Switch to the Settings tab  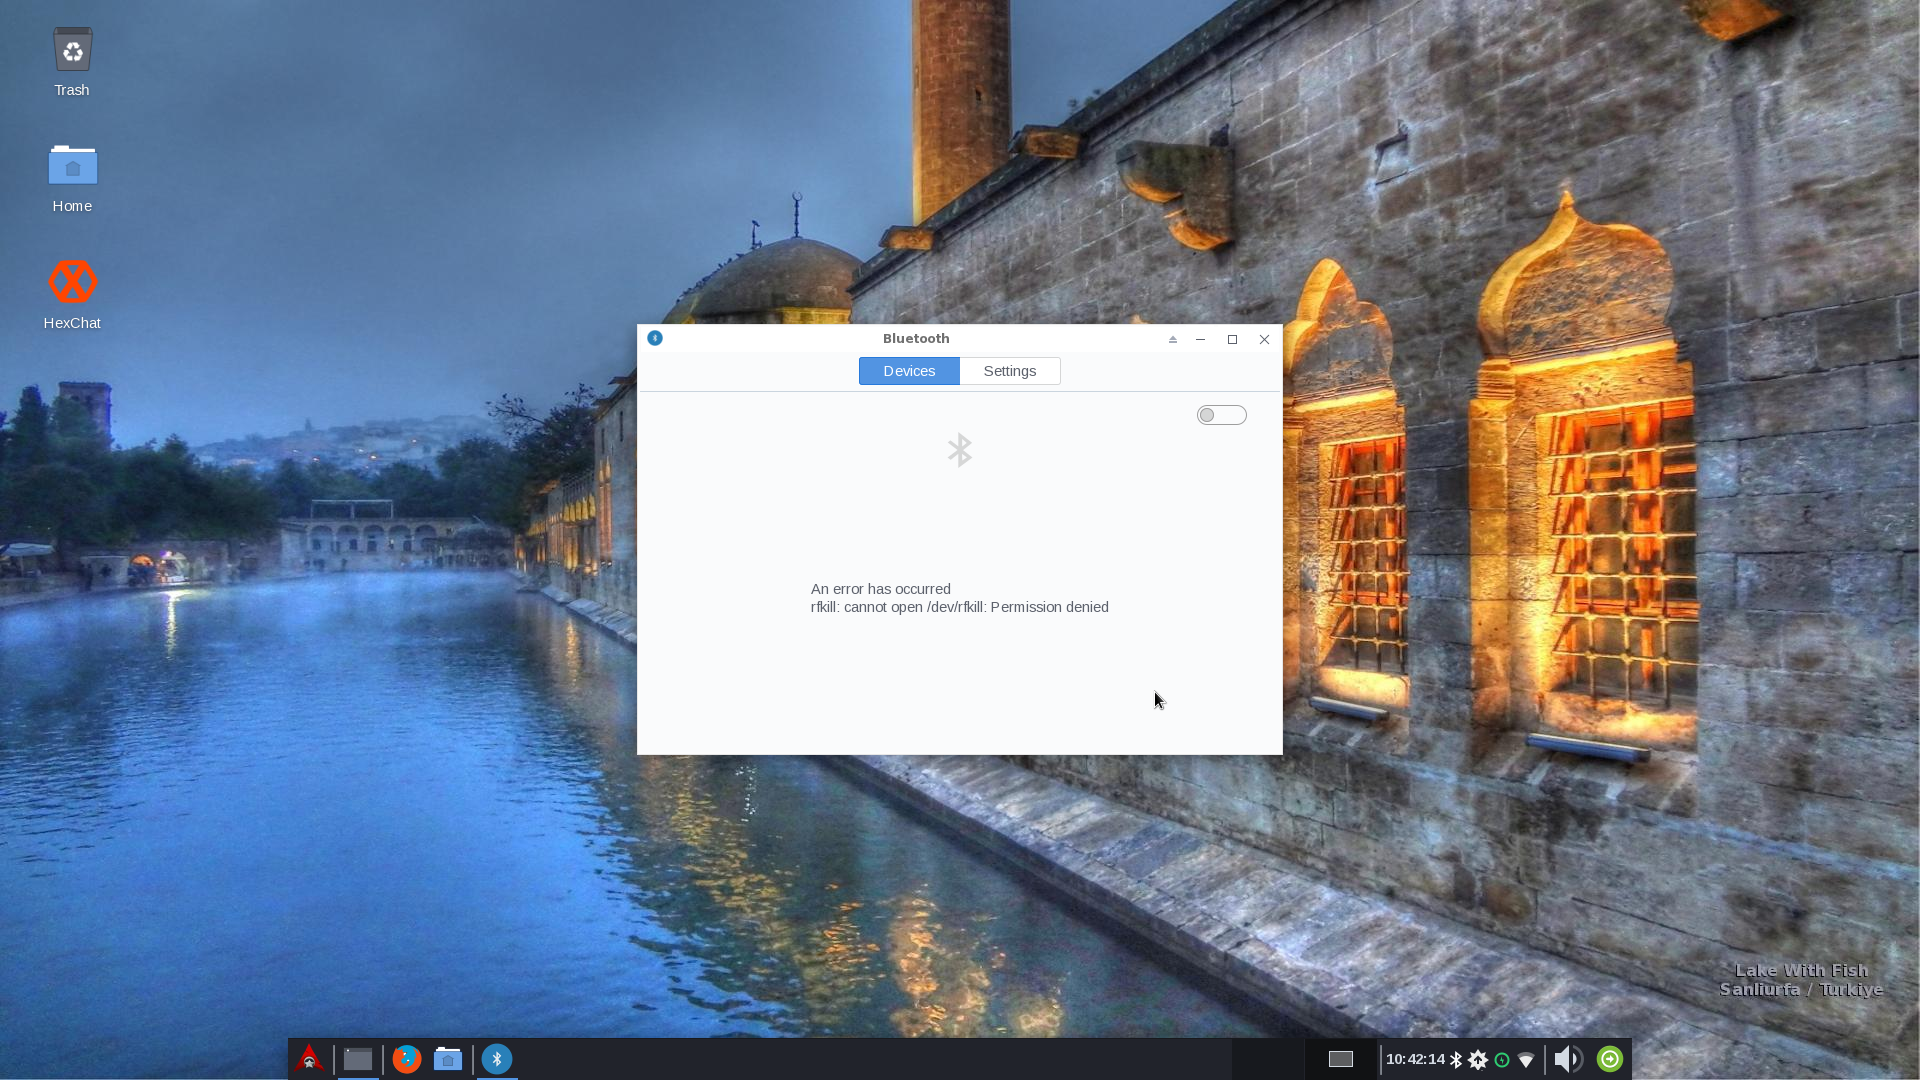1010,371
